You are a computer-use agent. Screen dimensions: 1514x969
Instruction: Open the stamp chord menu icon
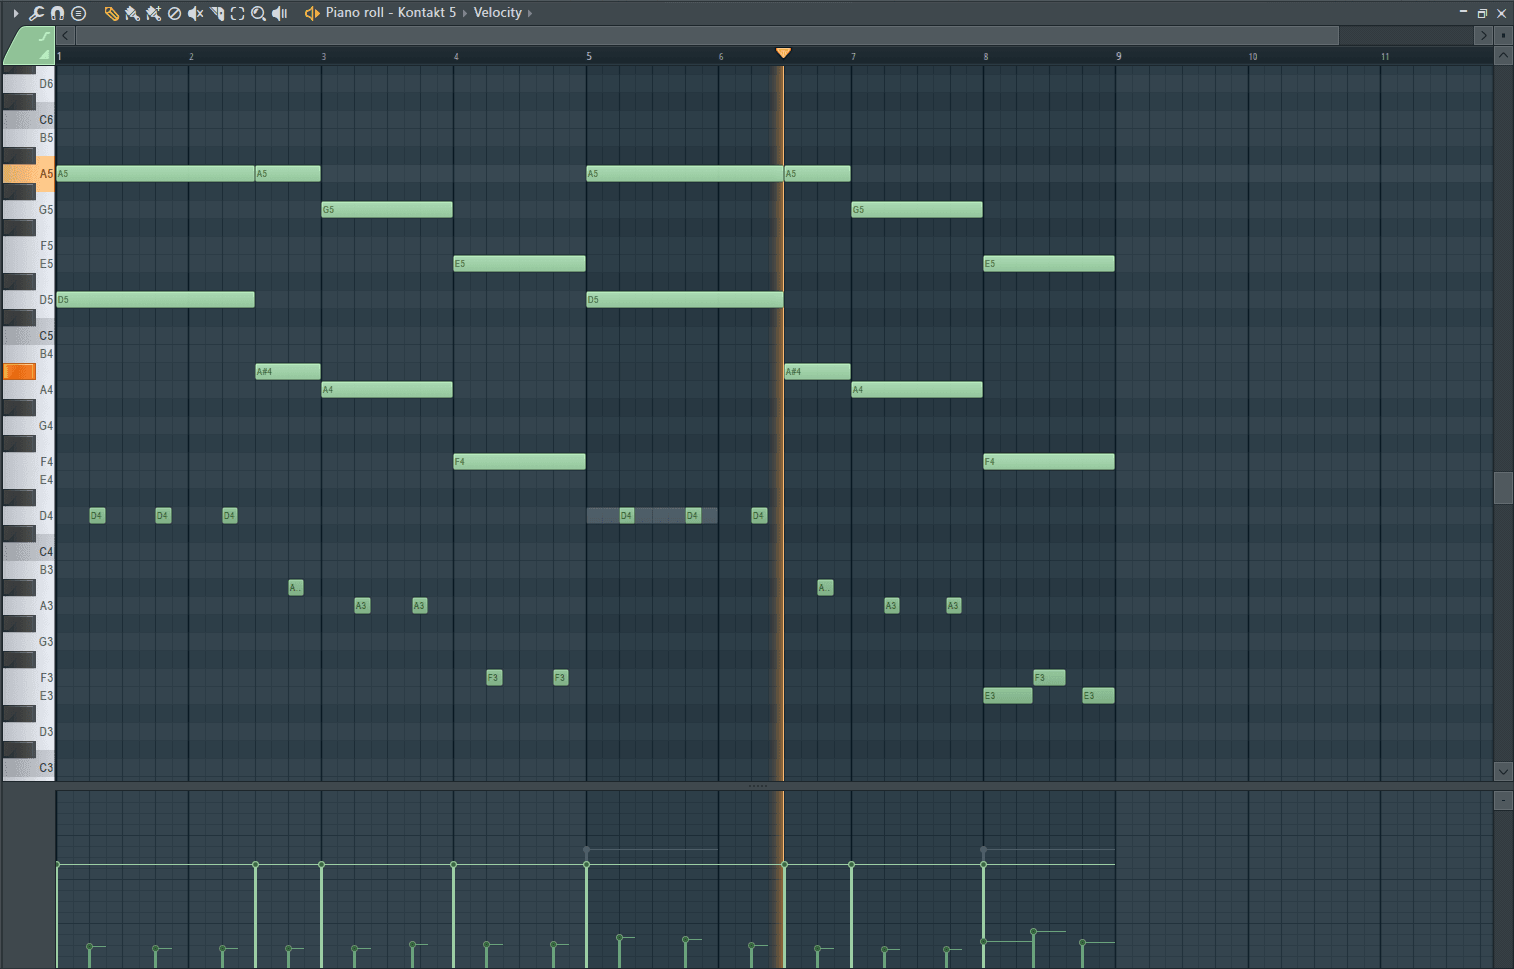tap(79, 13)
